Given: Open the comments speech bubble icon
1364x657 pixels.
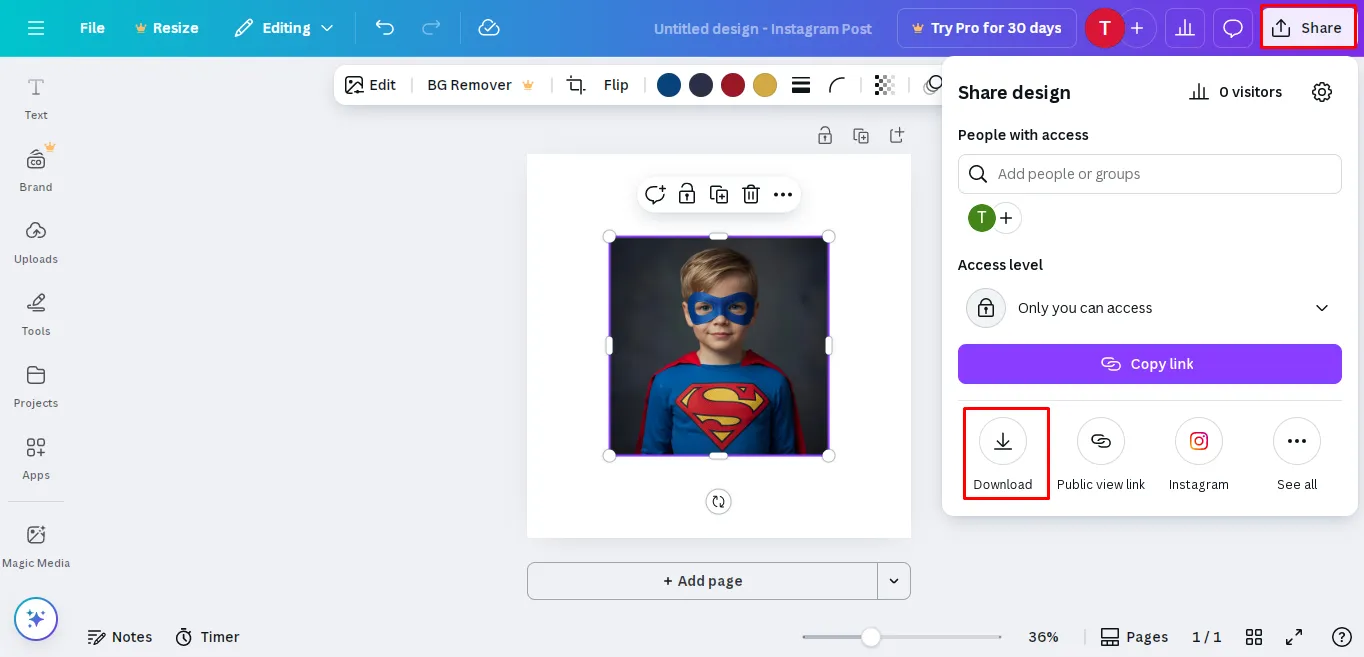Looking at the screenshot, I should pos(1233,28).
